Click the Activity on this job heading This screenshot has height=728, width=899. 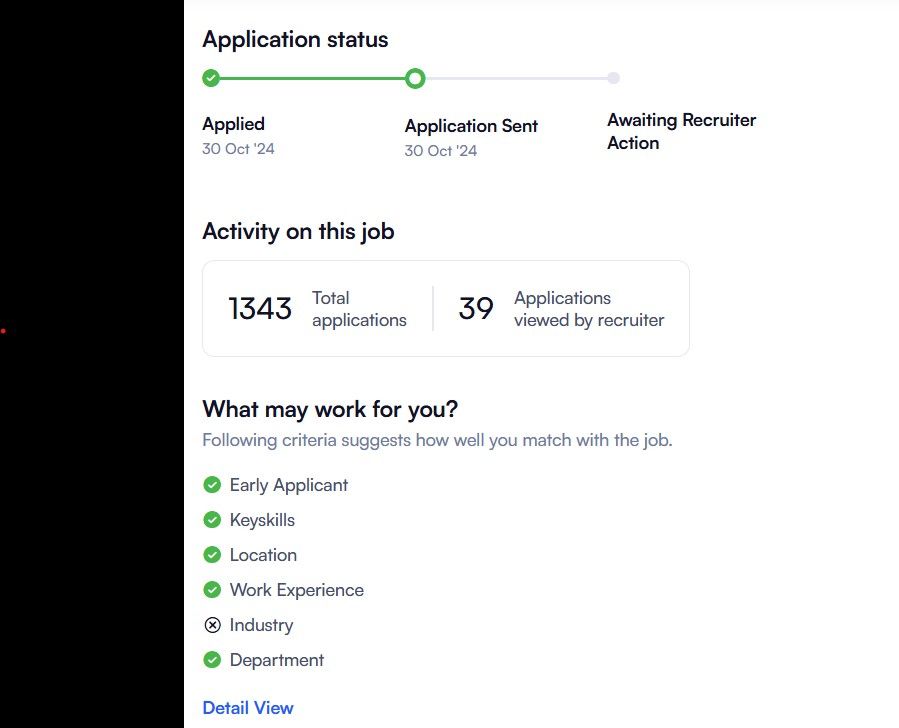click(x=298, y=231)
